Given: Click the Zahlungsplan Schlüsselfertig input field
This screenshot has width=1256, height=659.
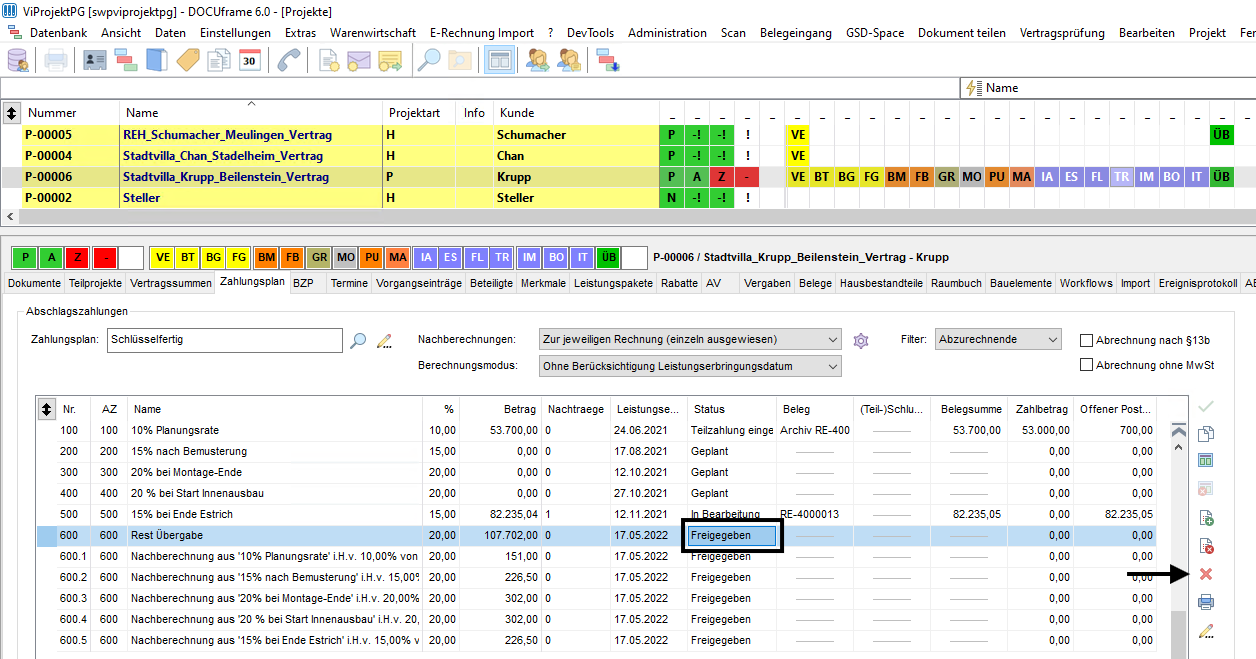Looking at the screenshot, I should point(224,340).
